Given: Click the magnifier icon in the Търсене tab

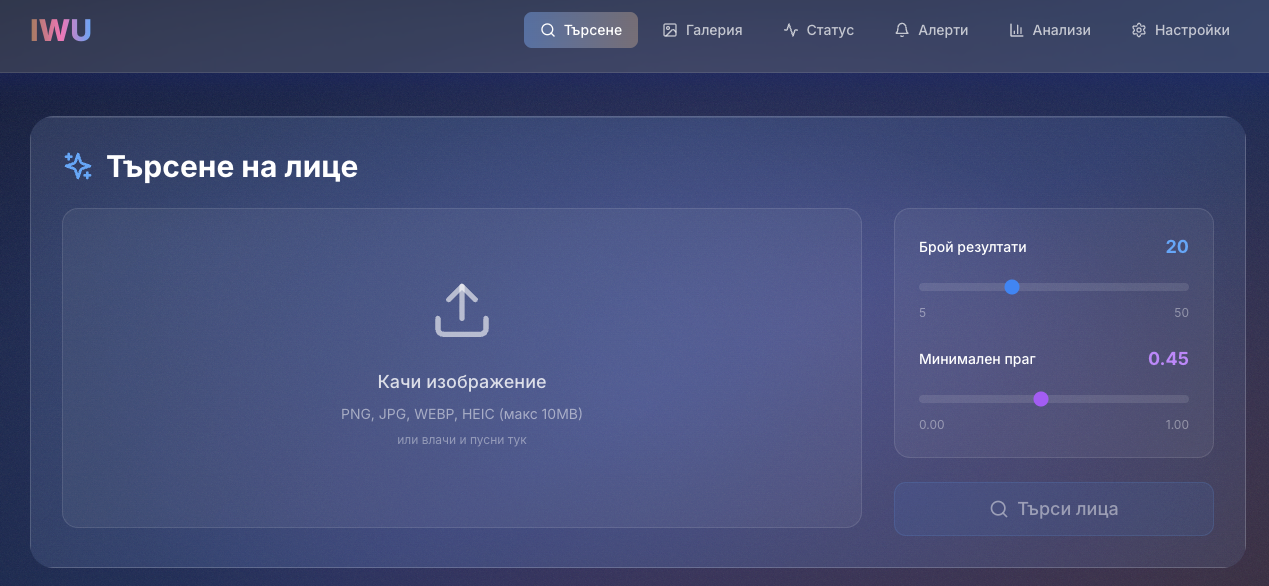Looking at the screenshot, I should coord(547,30).
